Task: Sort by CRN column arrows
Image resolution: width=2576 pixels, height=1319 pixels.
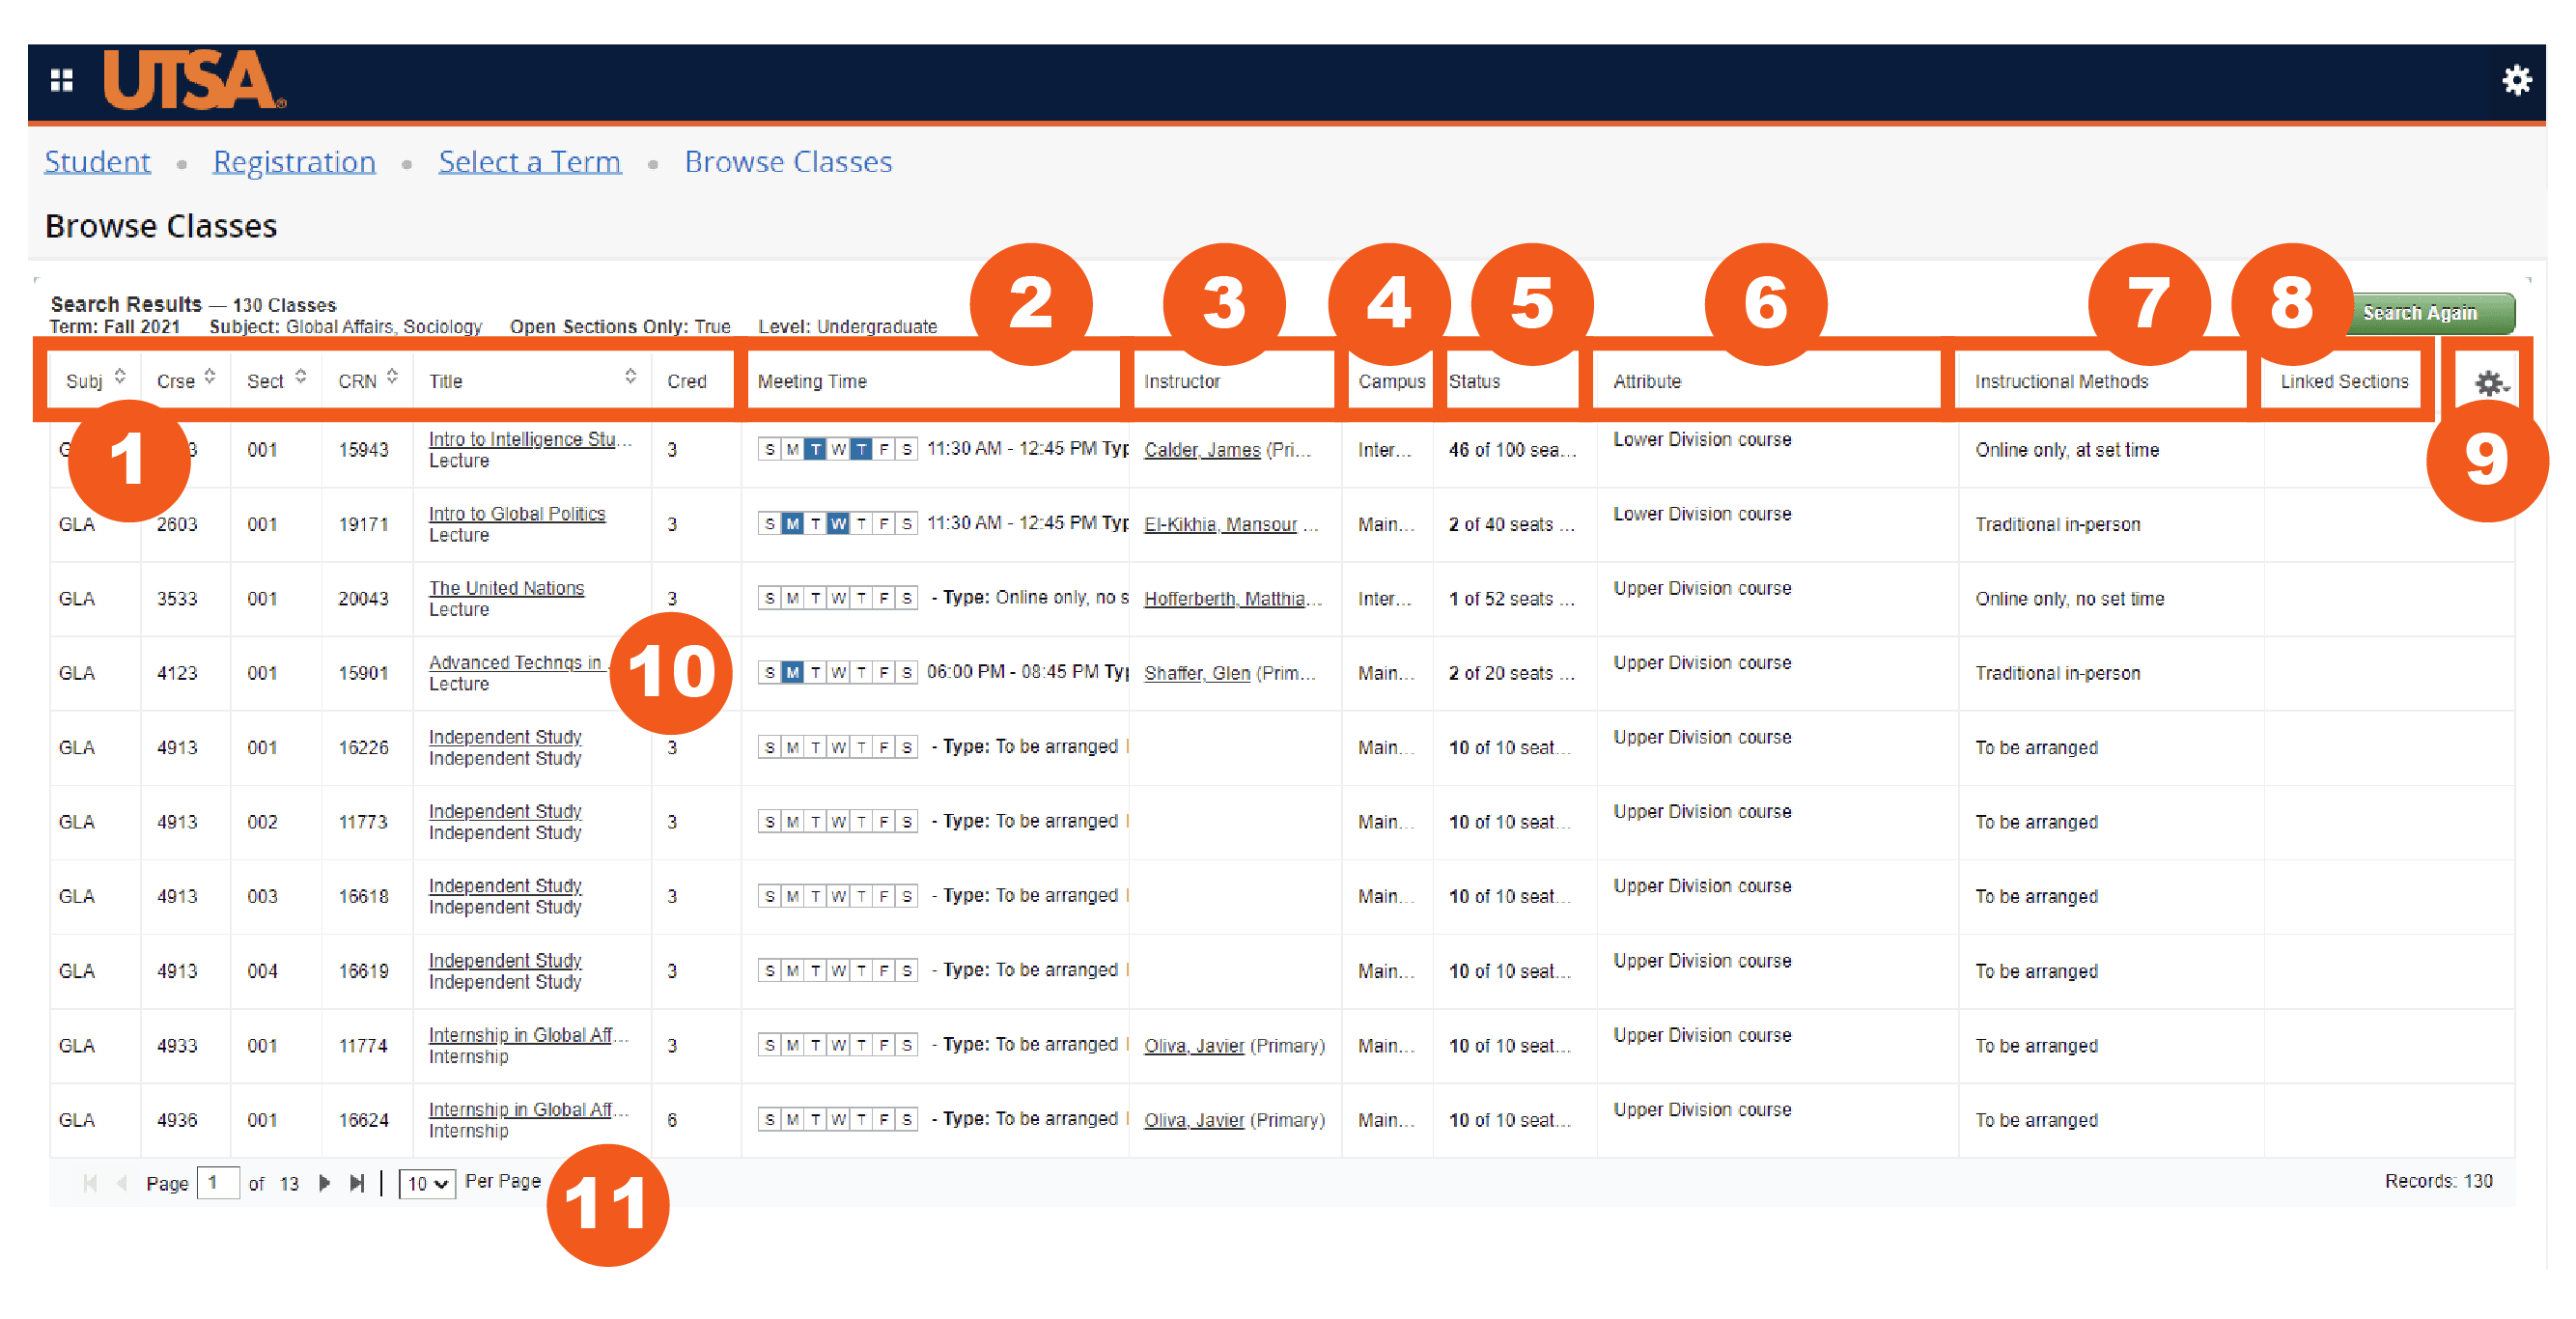Action: coord(392,377)
